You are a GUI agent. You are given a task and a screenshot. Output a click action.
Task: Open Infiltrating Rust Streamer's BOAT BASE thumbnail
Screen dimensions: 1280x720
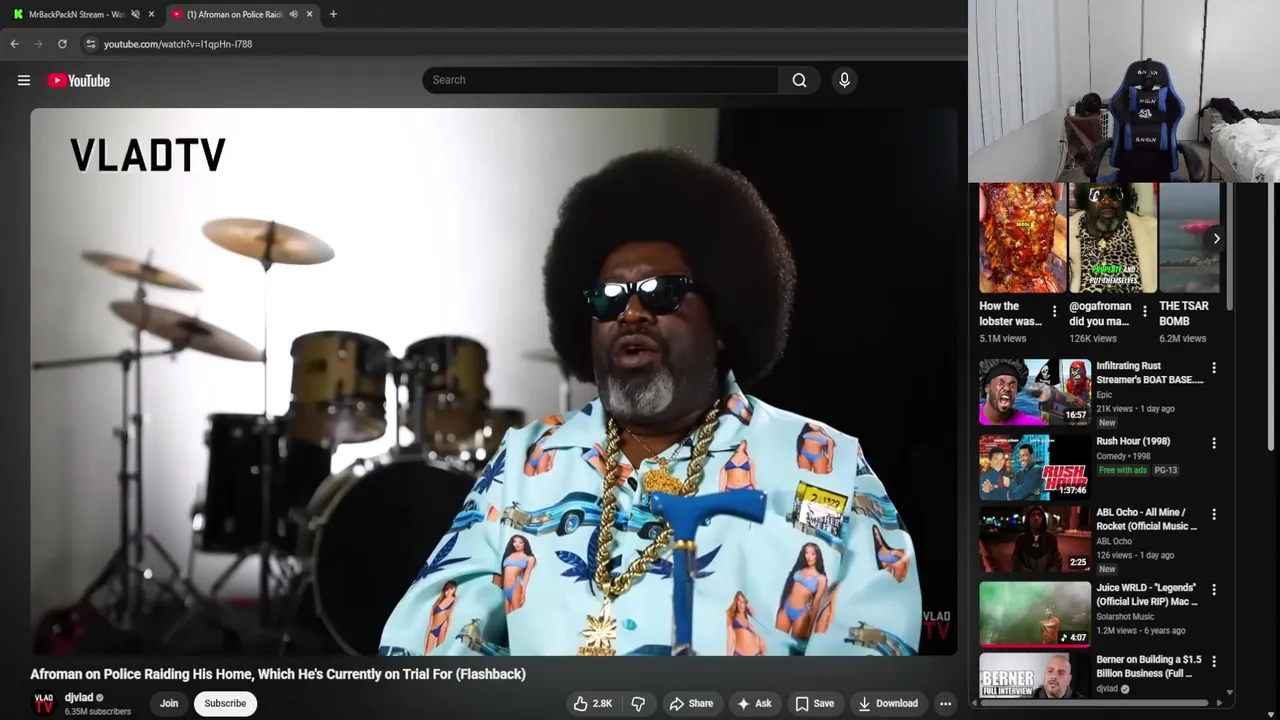(1035, 392)
